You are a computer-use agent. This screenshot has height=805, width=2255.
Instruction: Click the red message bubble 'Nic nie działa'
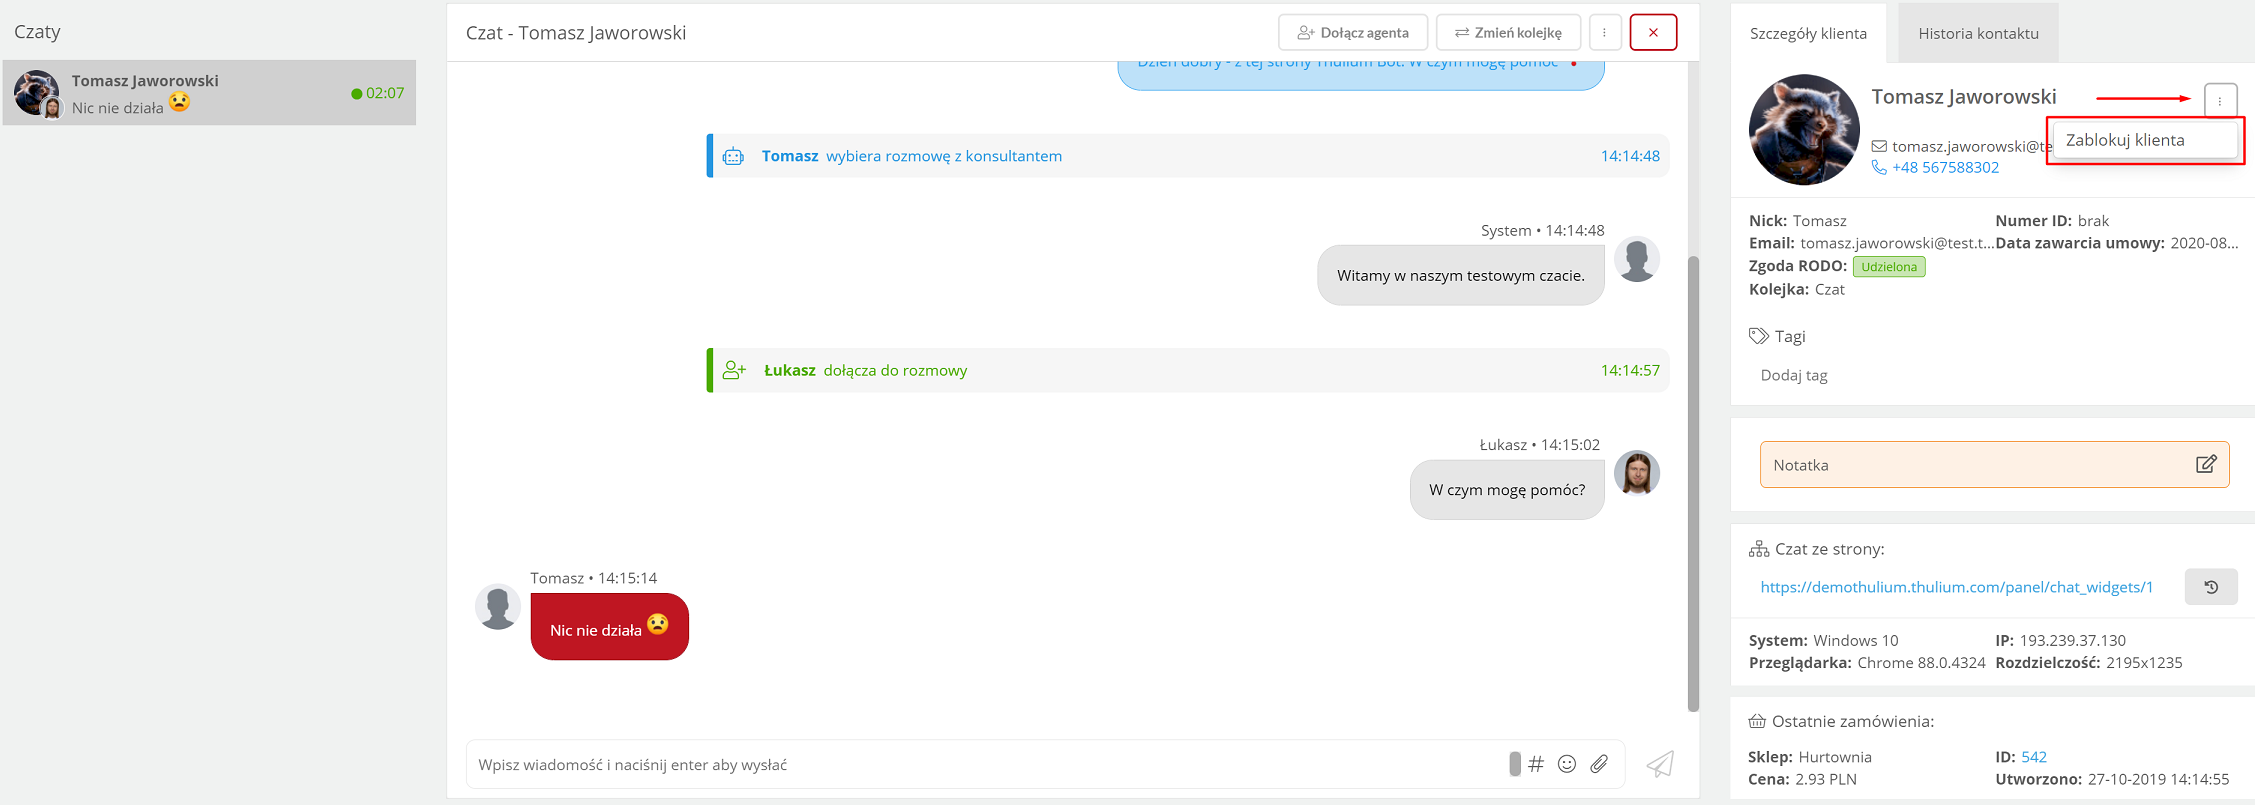point(610,627)
